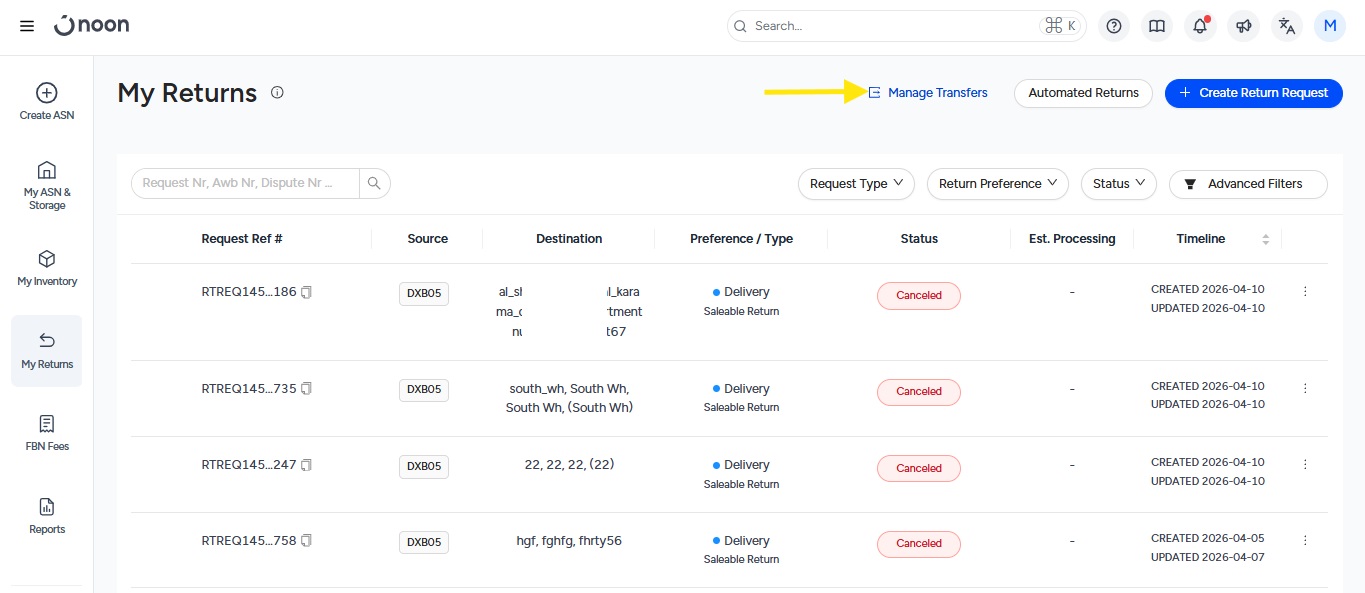Open Reports from the sidebar
The width and height of the screenshot is (1365, 593).
tap(47, 516)
